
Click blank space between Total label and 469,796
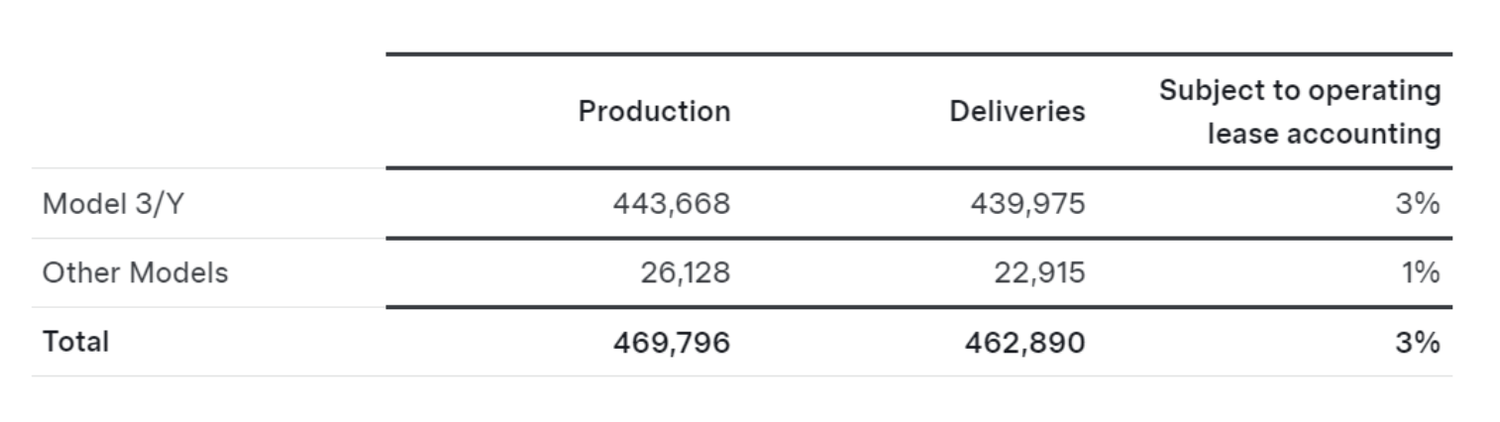360,343
